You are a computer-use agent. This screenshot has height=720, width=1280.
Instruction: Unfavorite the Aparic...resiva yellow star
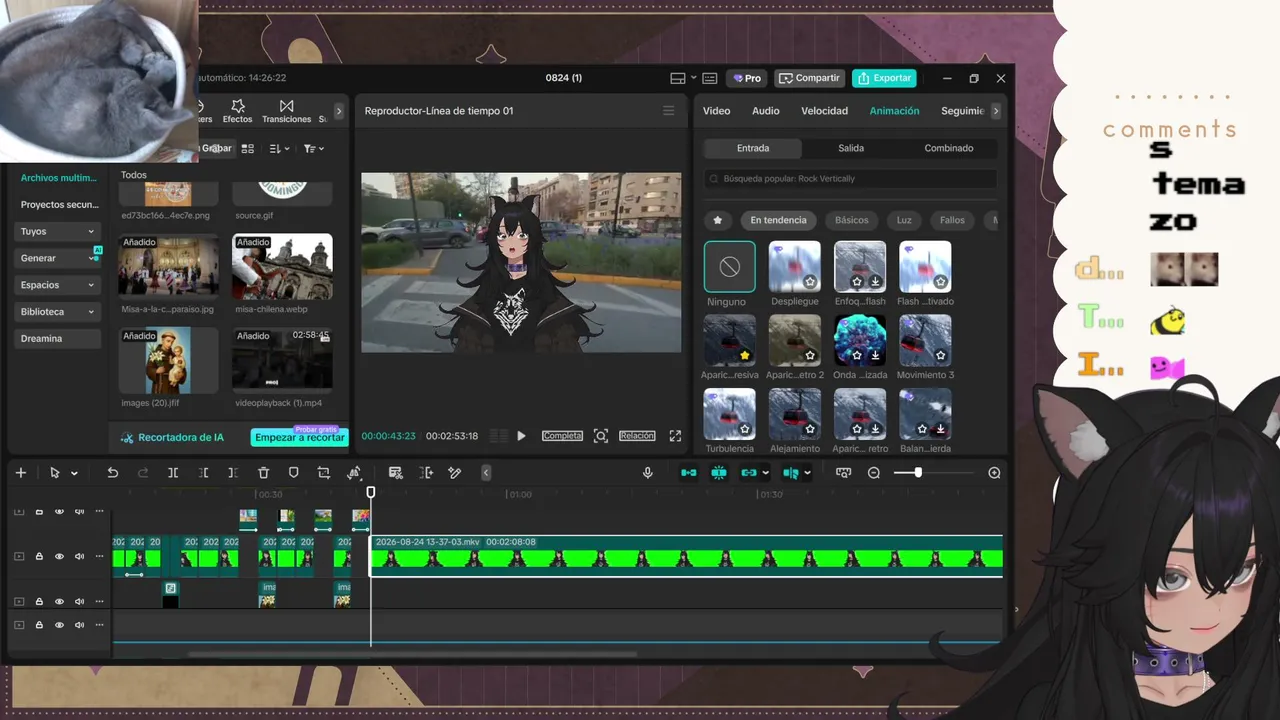click(745, 355)
